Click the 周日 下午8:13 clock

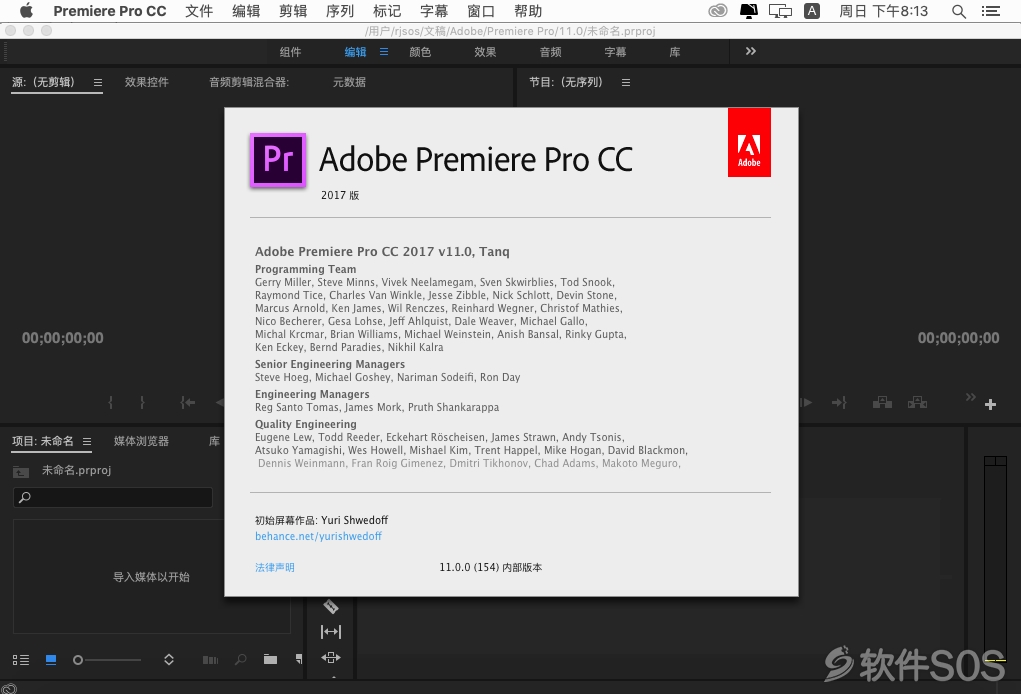click(x=884, y=11)
